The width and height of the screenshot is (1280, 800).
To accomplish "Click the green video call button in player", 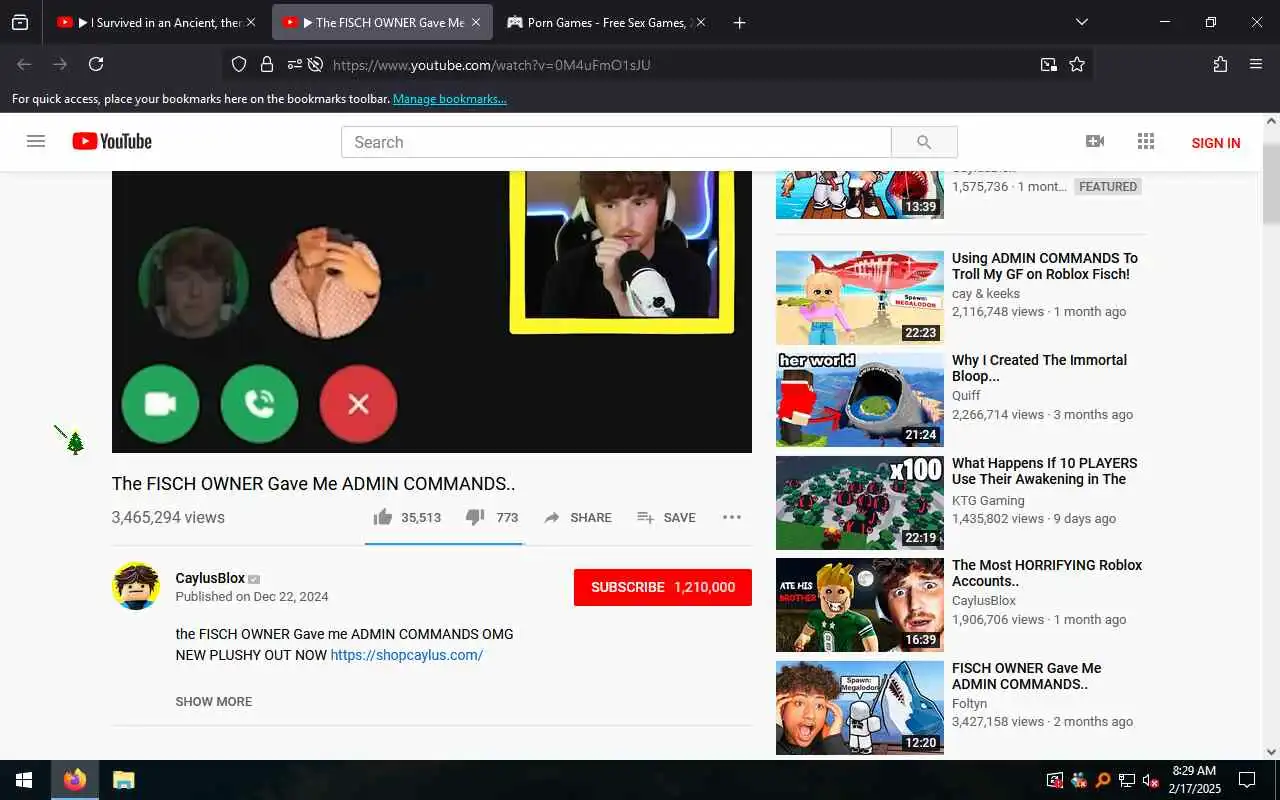I will click(160, 404).
